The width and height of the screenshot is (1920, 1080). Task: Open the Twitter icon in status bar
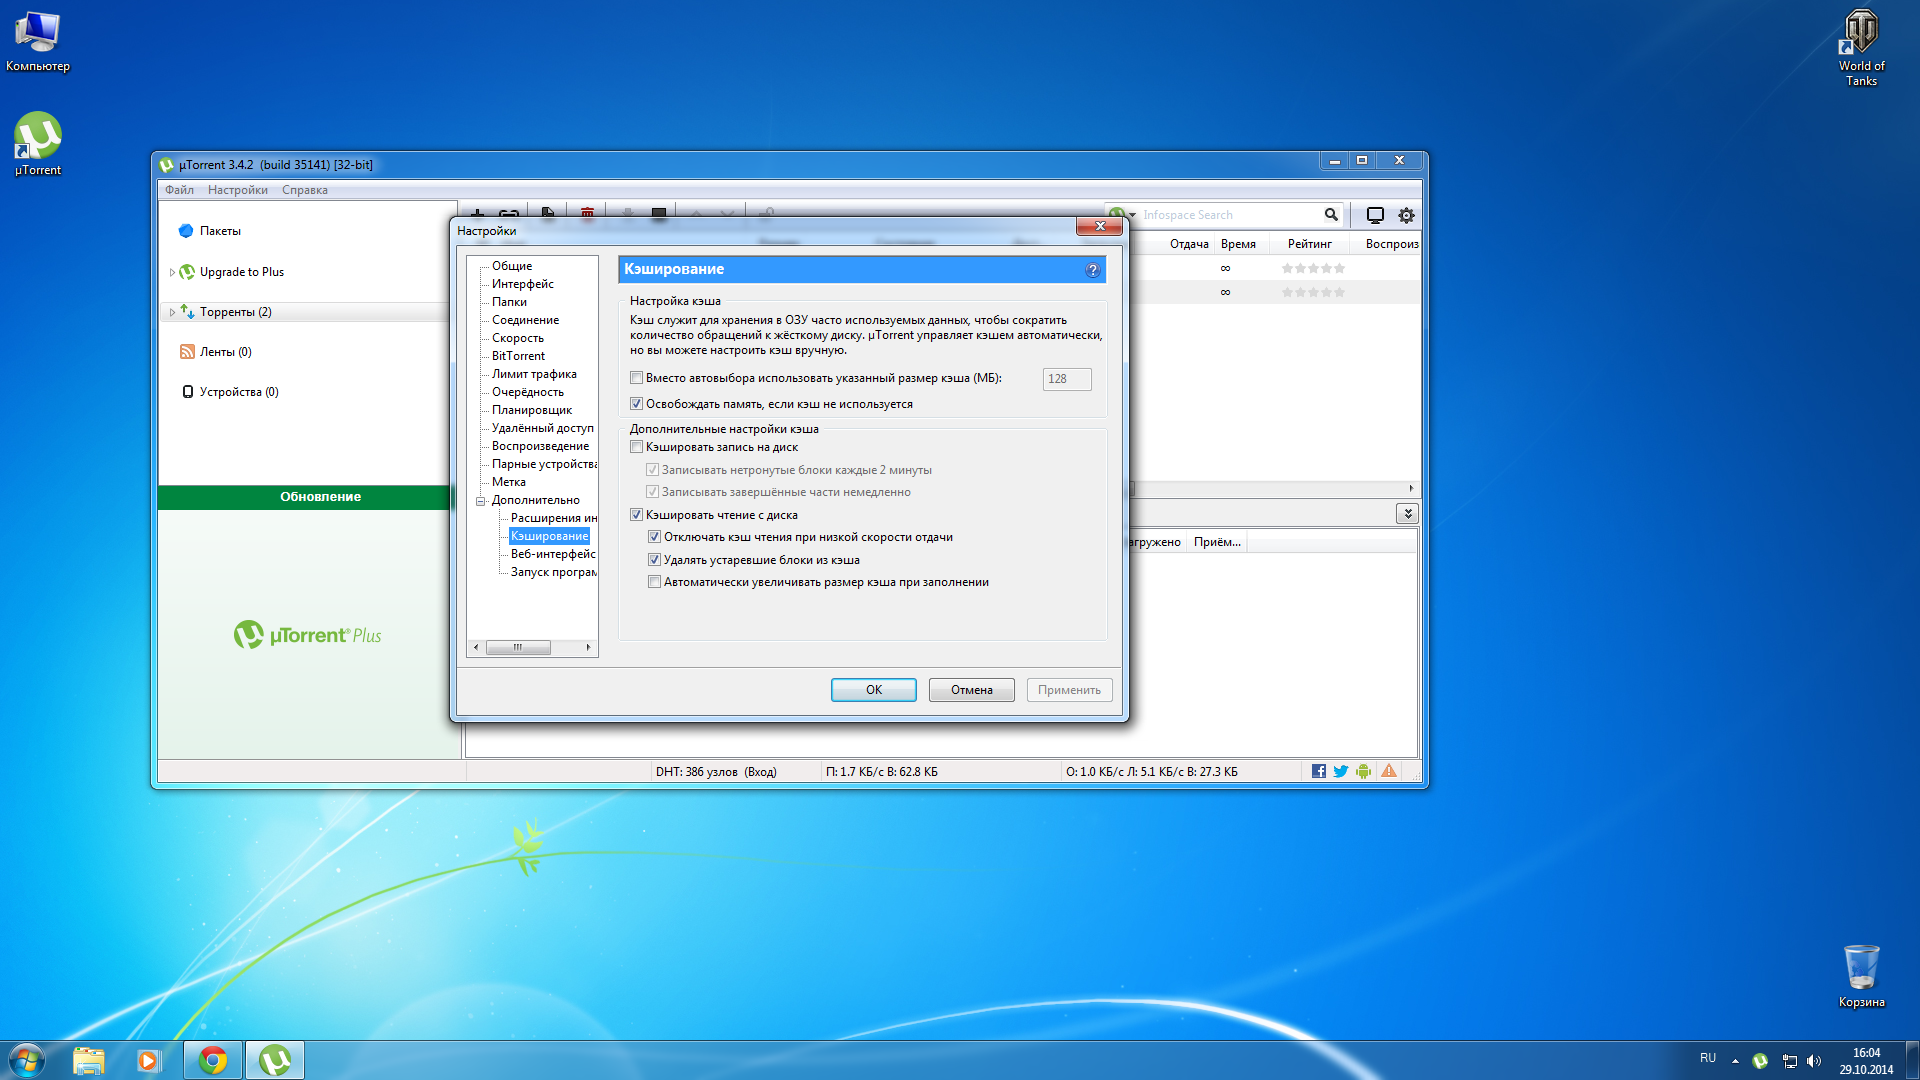click(1341, 771)
